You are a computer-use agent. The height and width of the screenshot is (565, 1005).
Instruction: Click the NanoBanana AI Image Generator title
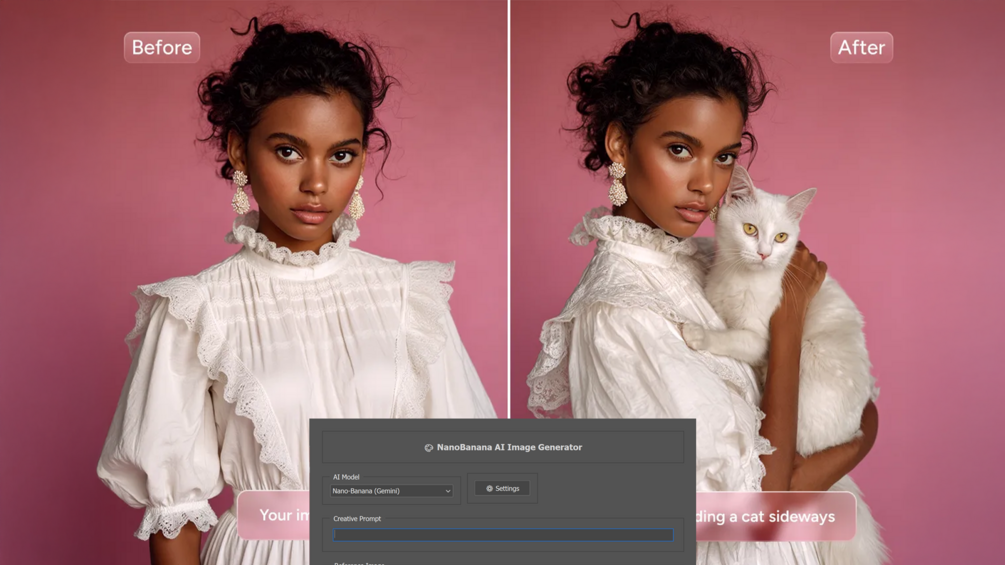point(503,447)
